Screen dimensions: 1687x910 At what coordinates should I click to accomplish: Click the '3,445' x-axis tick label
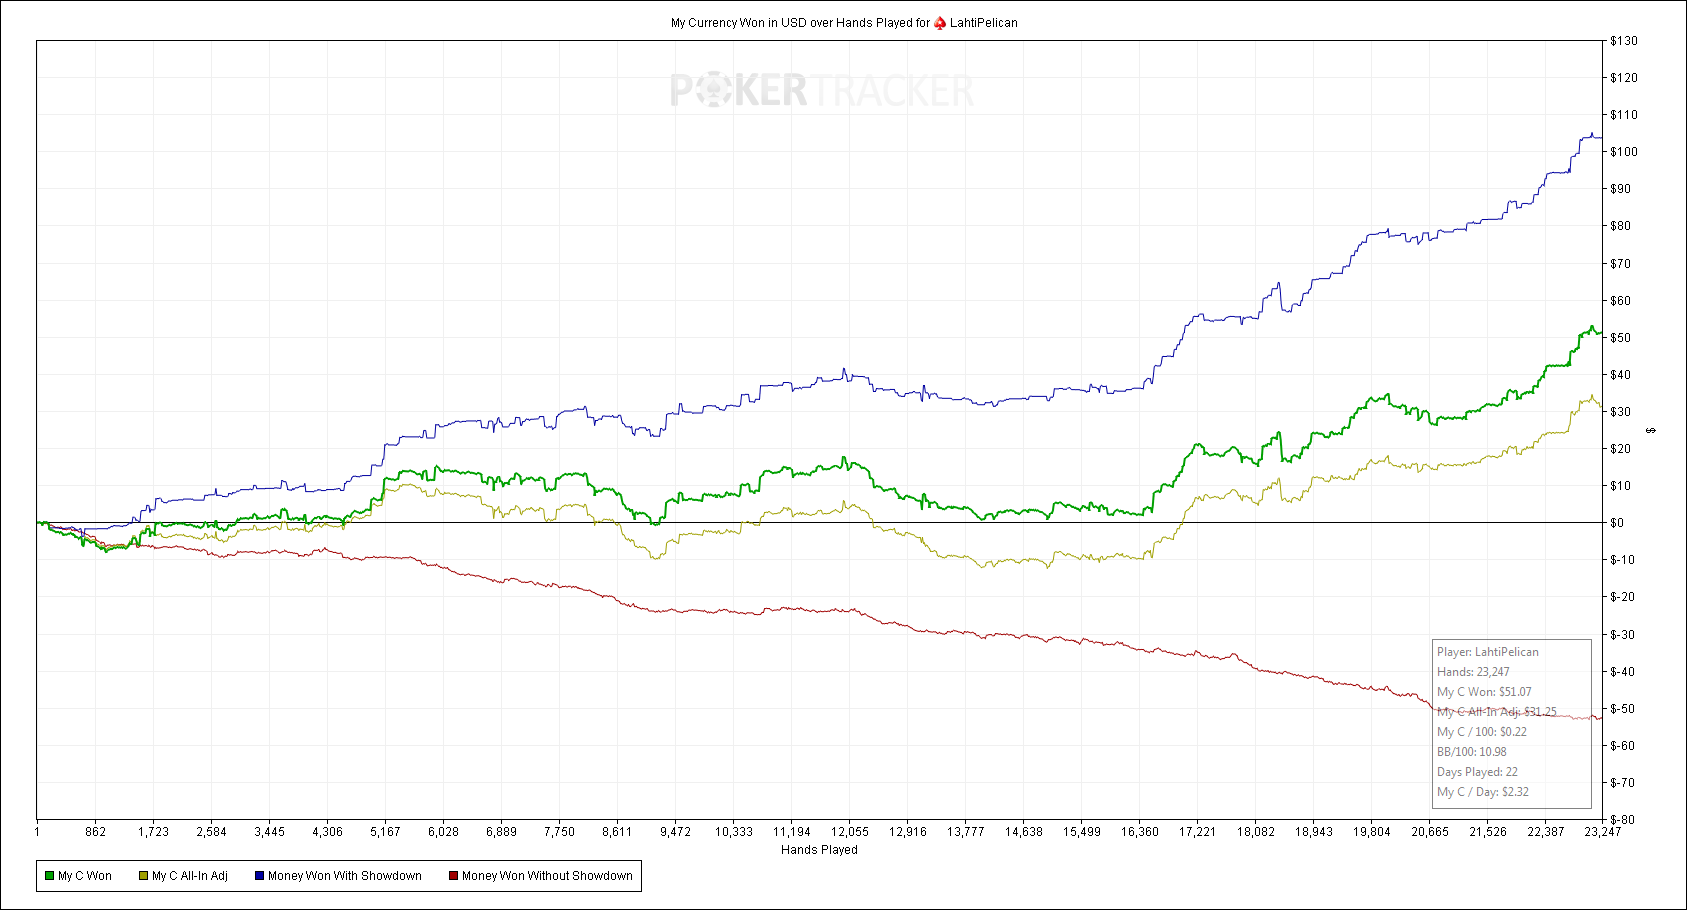coord(269,832)
